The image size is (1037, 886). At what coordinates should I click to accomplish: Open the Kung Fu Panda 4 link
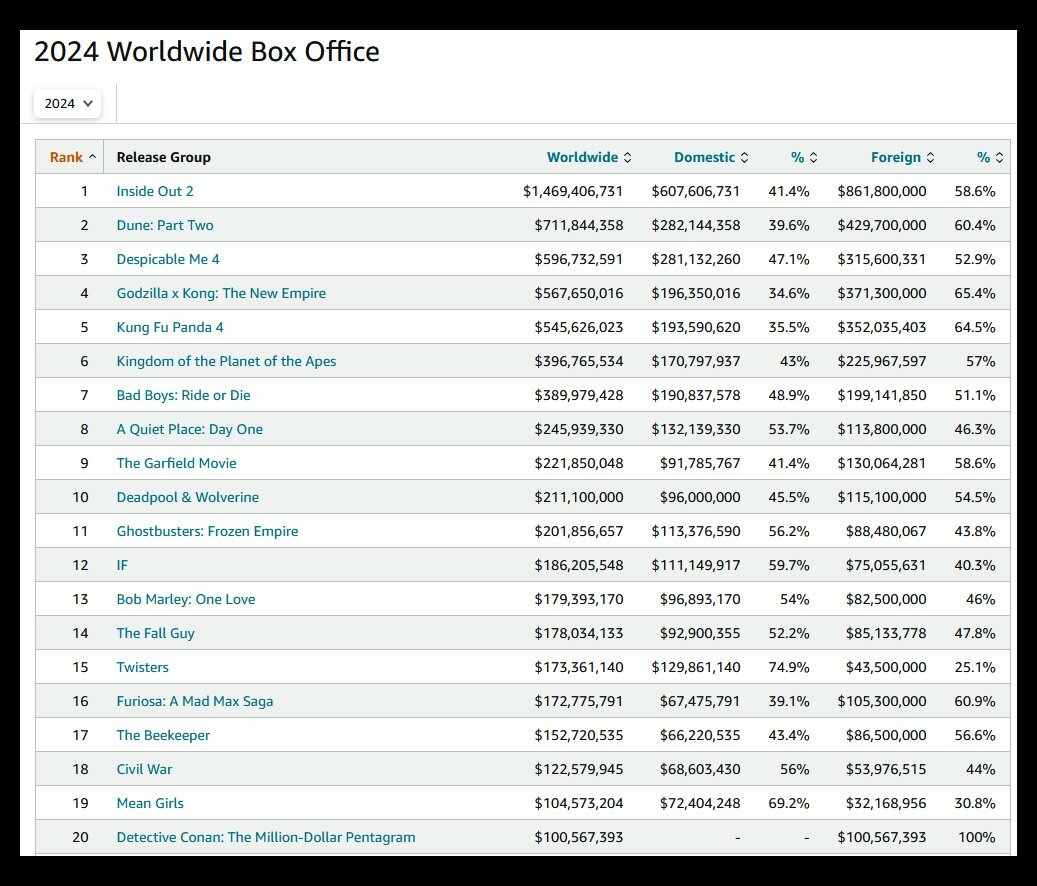tap(170, 327)
